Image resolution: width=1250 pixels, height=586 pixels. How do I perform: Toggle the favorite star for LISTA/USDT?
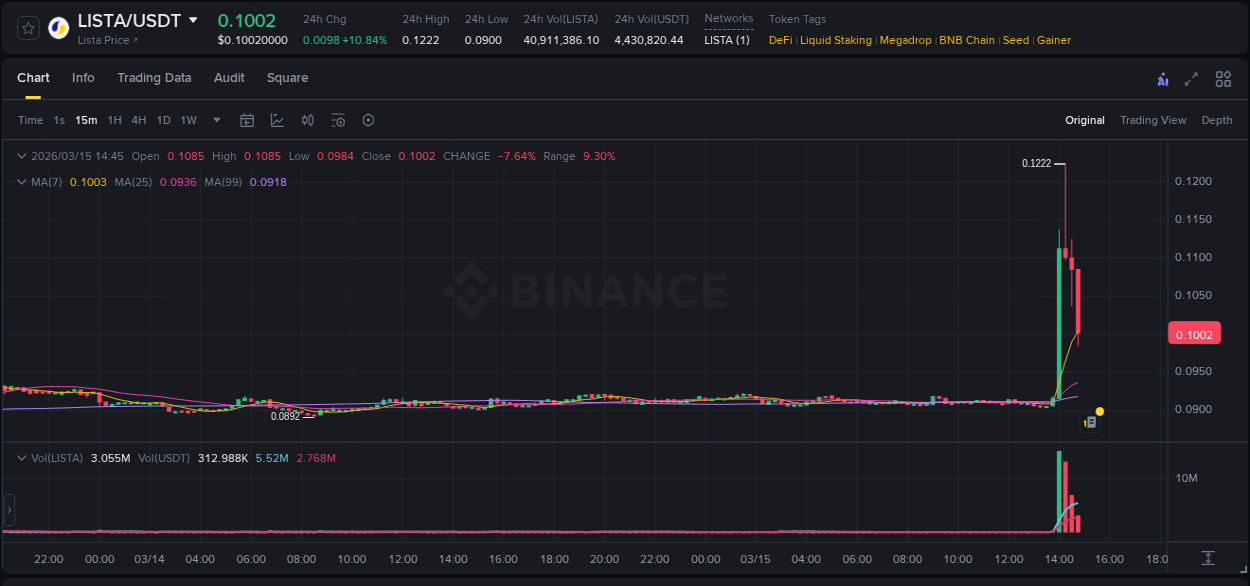[27, 27]
